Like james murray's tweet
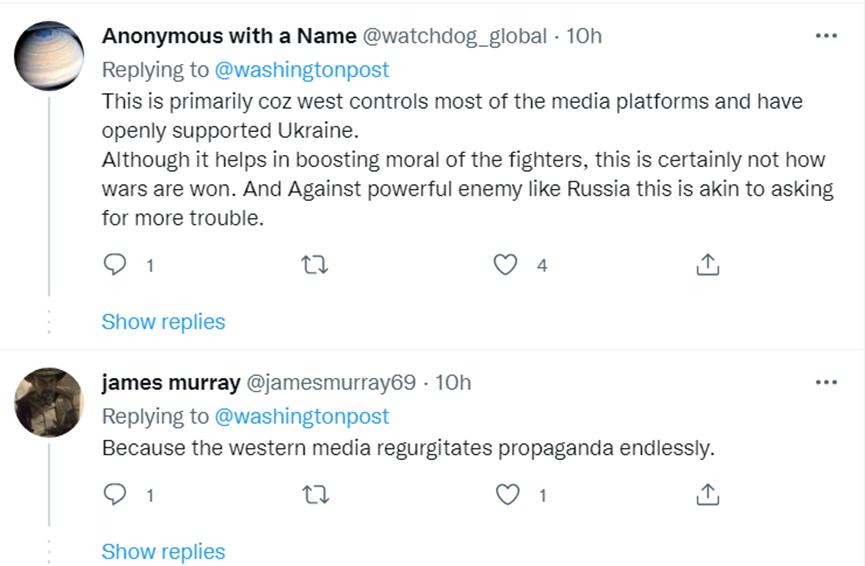This screenshot has width=865, height=566. [508, 495]
